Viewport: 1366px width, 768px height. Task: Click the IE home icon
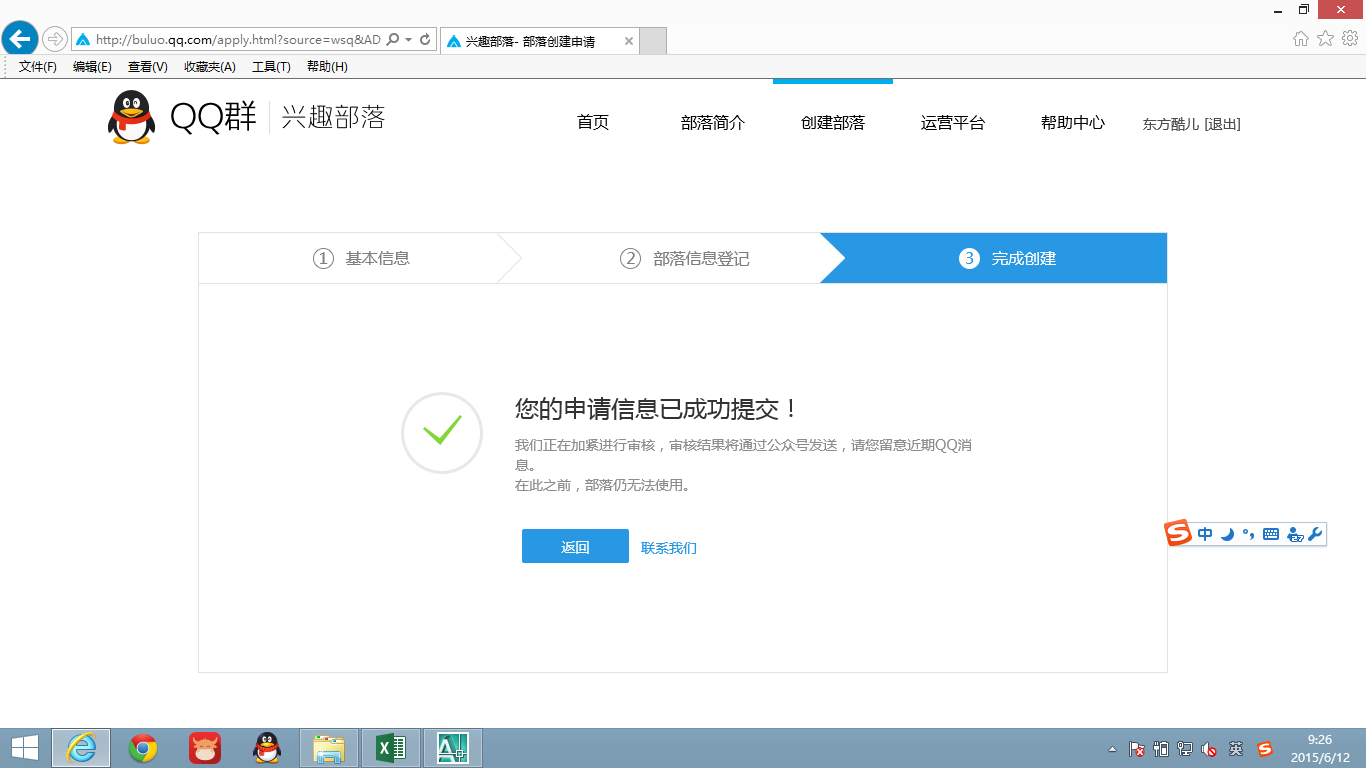(1300, 38)
